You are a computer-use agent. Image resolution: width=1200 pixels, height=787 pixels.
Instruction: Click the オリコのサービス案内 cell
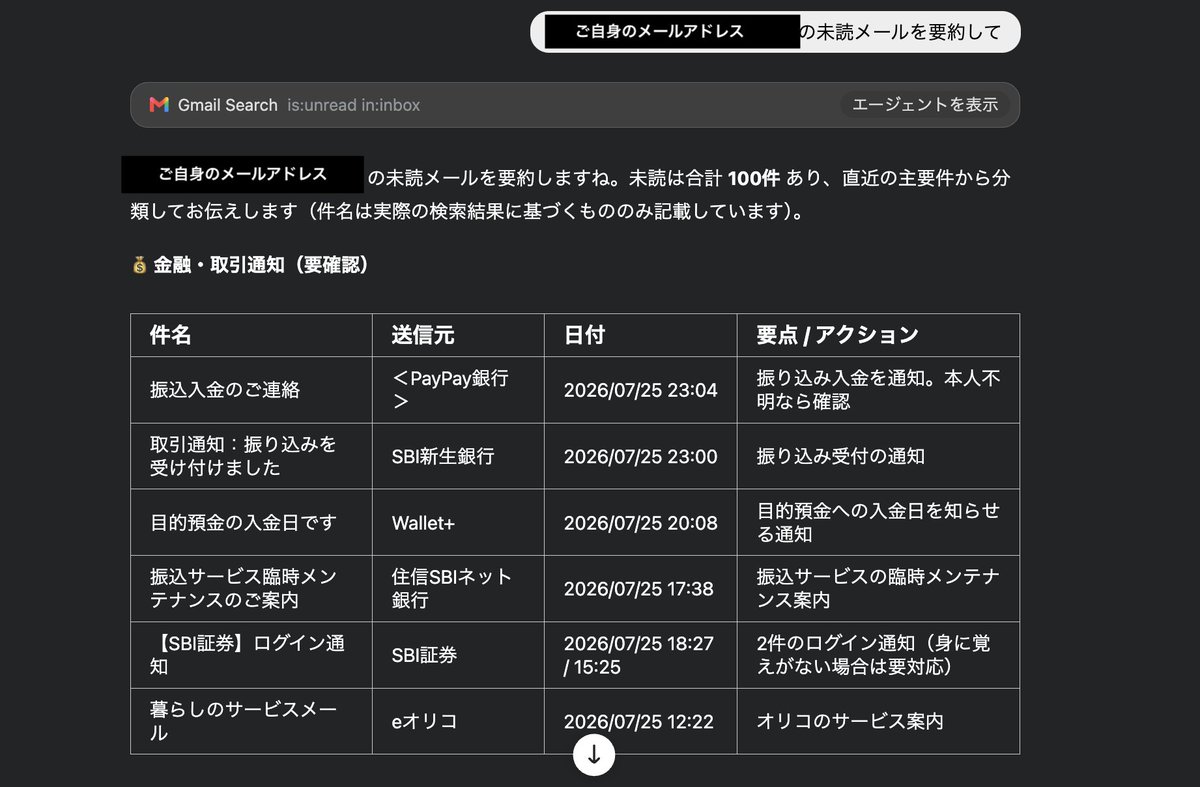coord(879,720)
